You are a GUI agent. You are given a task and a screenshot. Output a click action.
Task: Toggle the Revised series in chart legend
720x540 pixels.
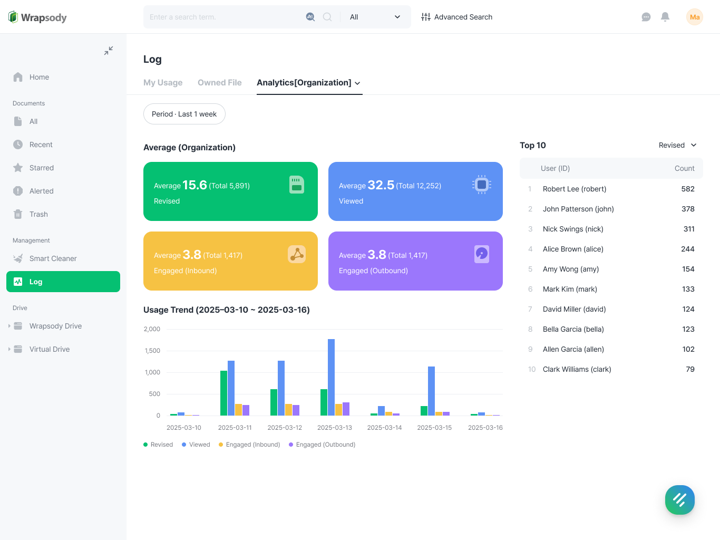159,444
